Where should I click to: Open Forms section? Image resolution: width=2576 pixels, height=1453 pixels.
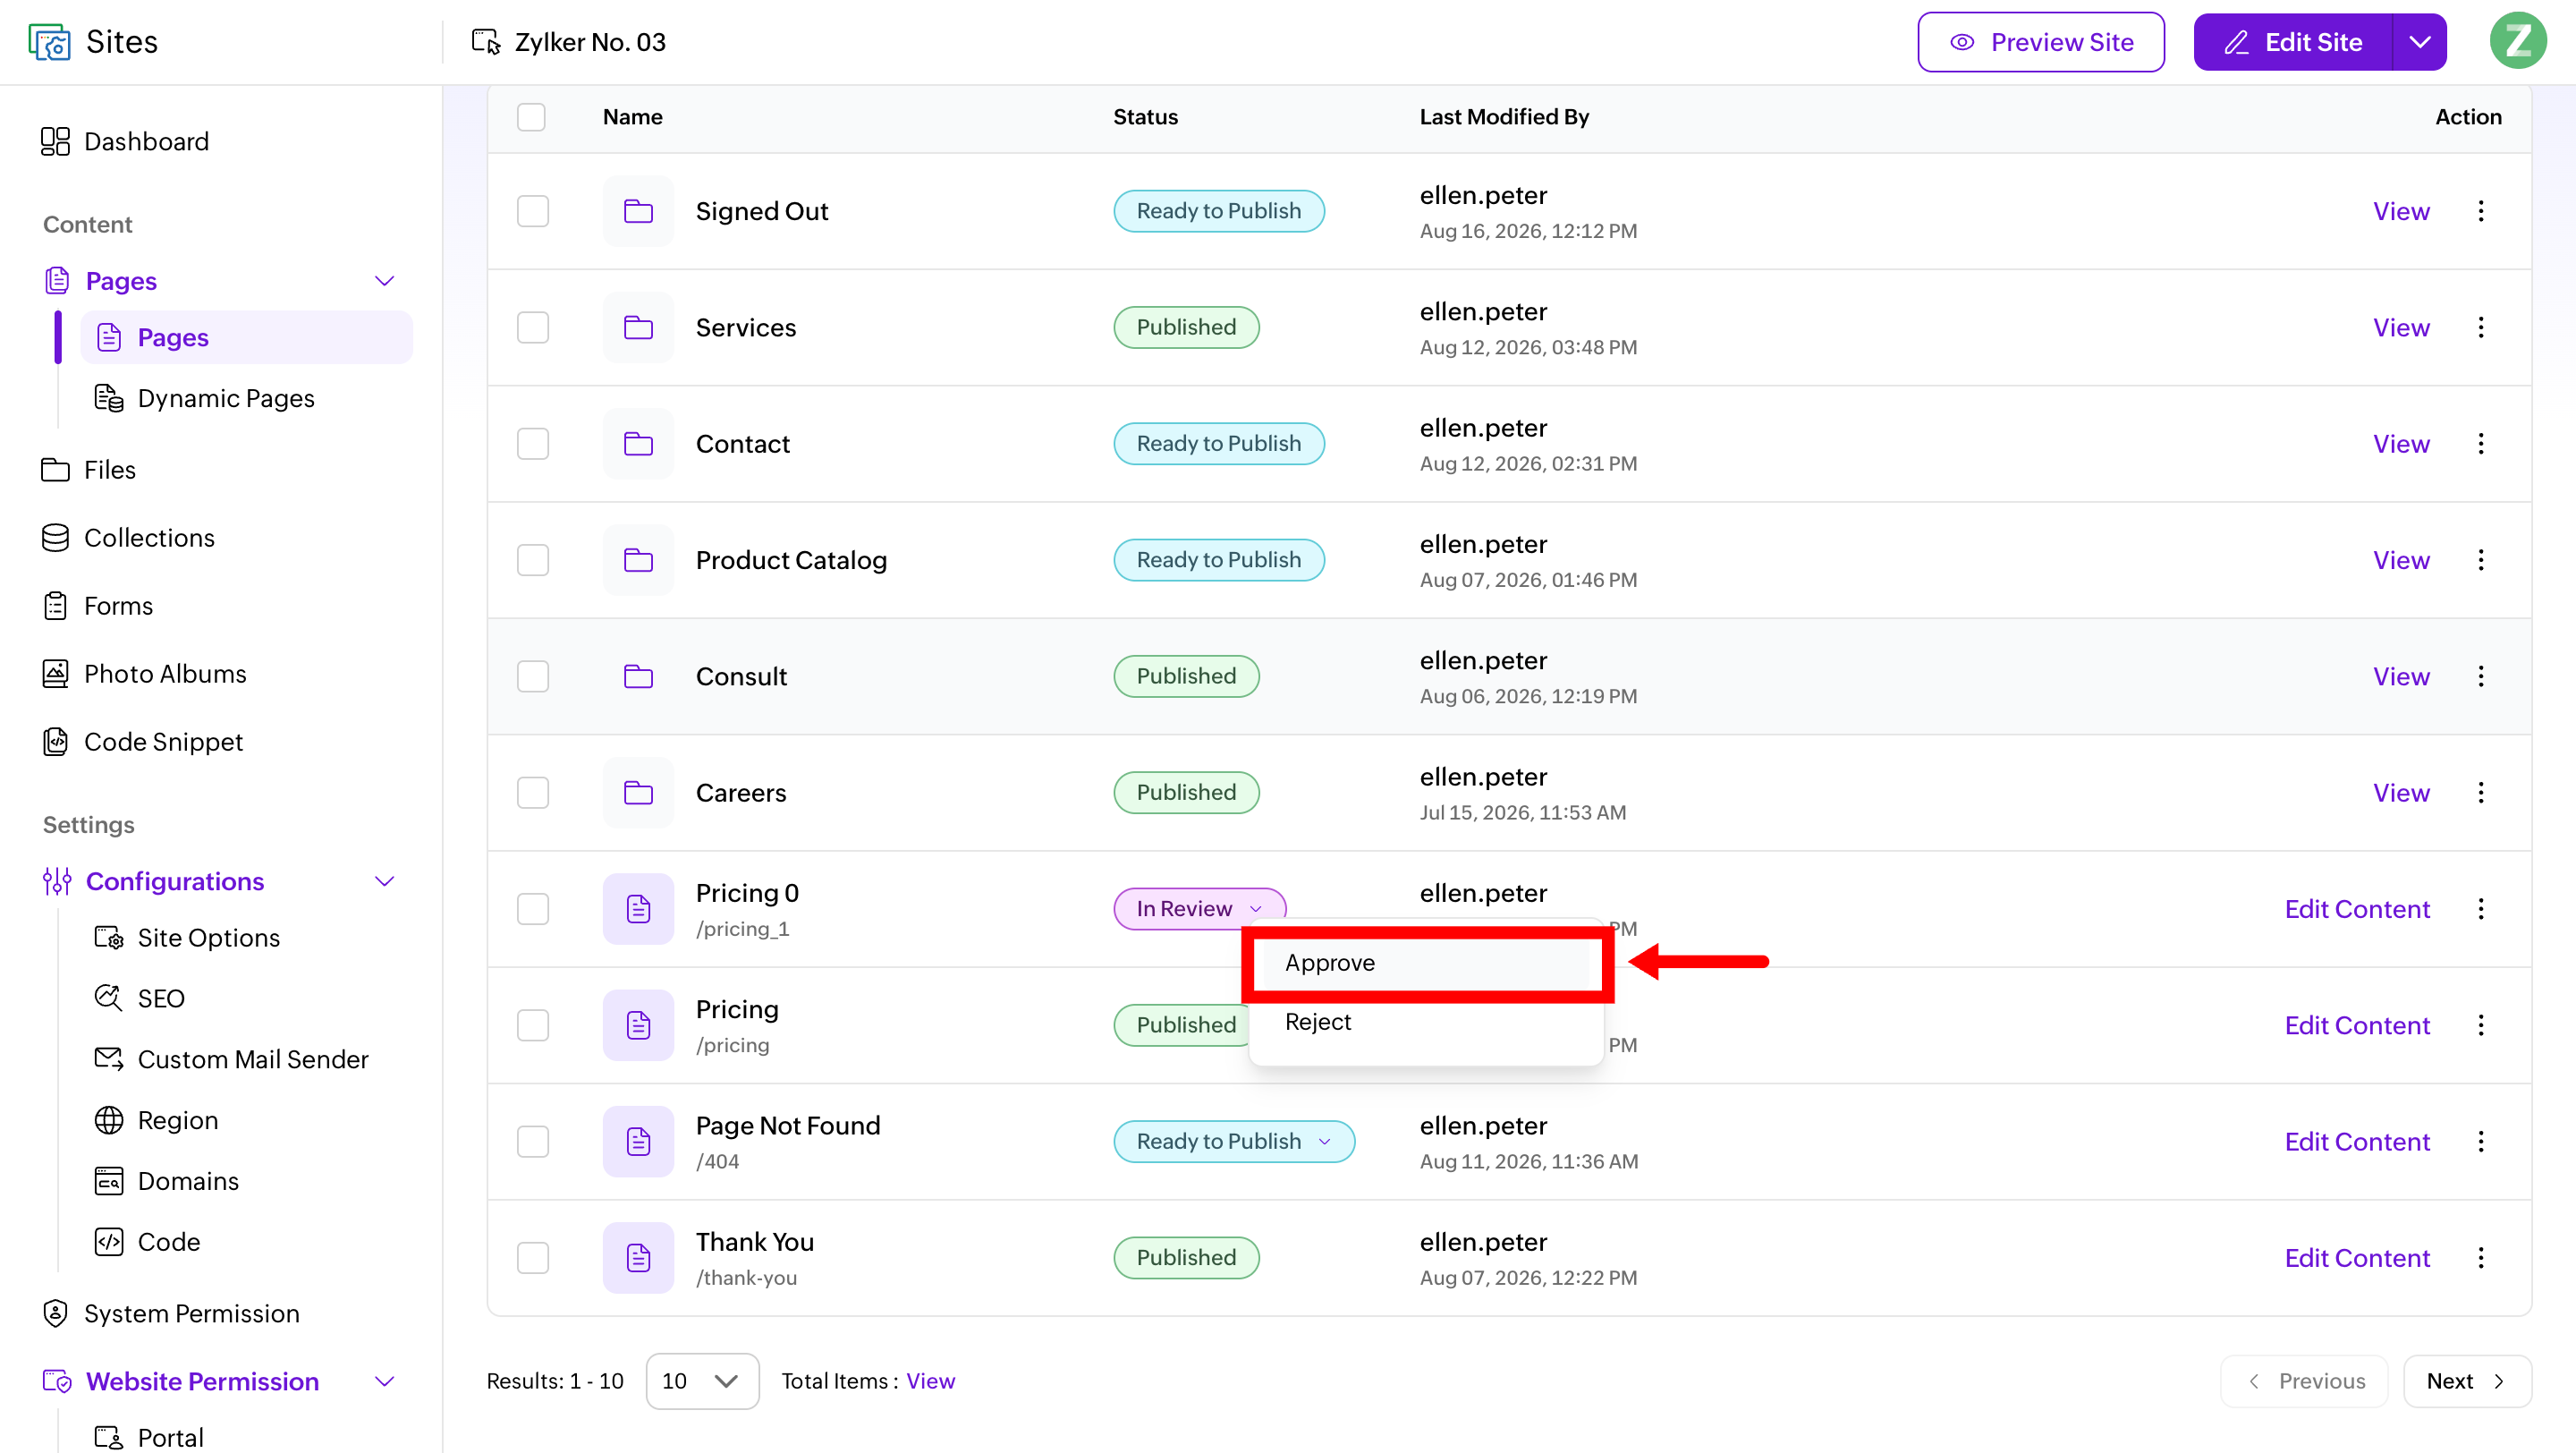pyautogui.click(x=97, y=606)
